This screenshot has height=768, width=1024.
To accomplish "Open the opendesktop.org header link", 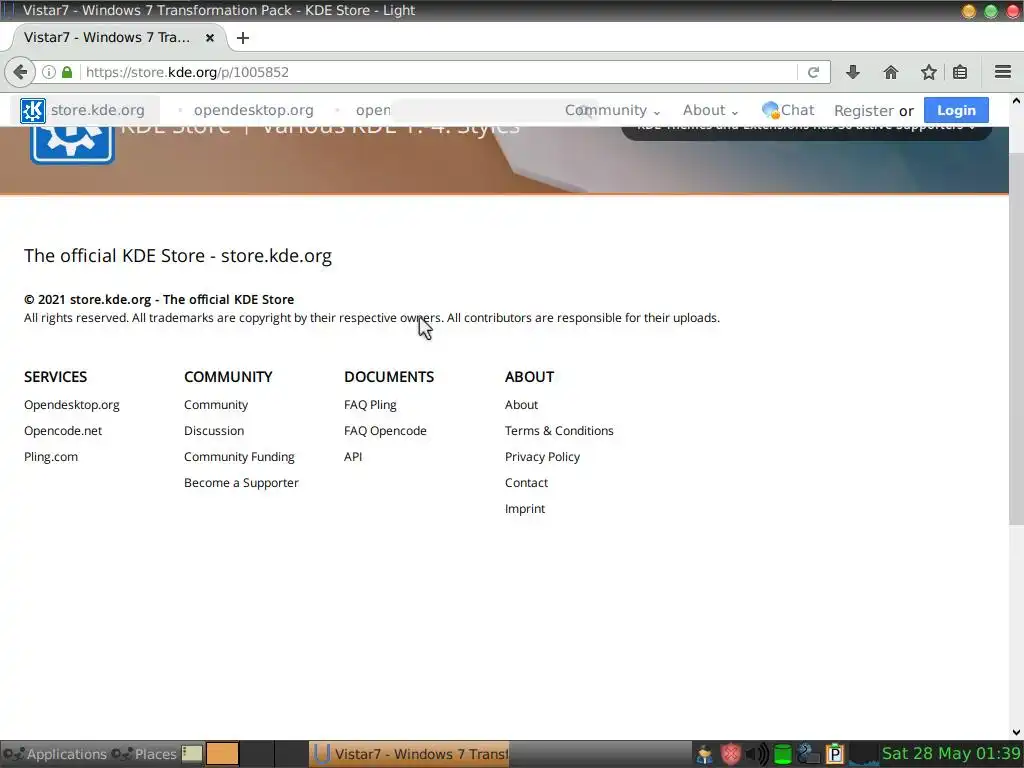I will point(253,110).
